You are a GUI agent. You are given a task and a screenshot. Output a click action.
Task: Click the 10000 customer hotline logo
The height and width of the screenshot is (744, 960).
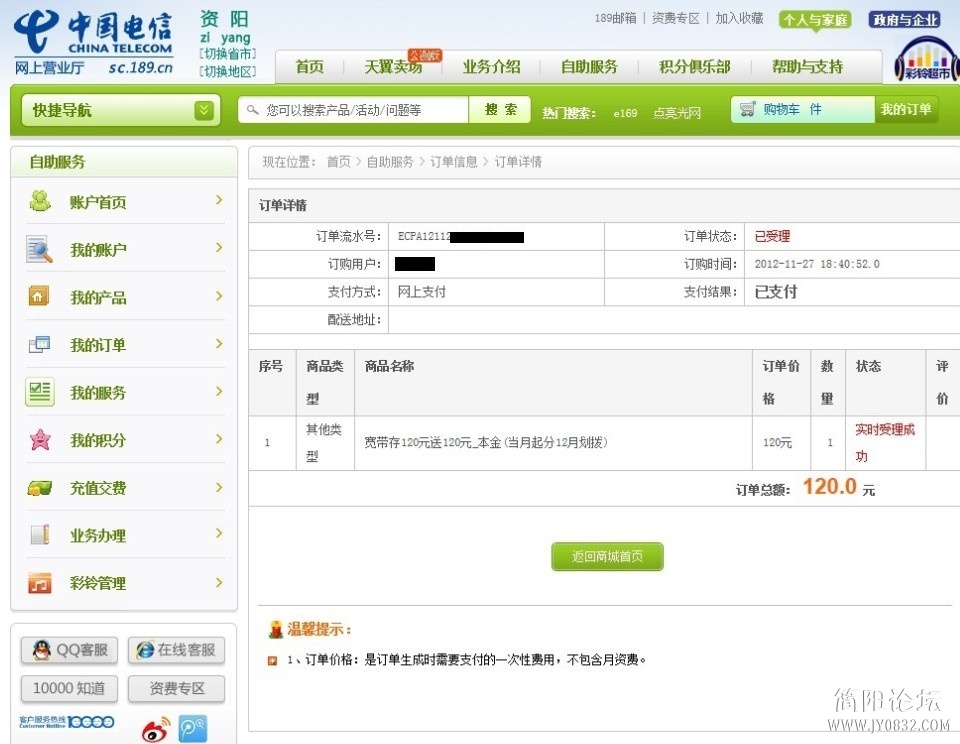point(66,722)
